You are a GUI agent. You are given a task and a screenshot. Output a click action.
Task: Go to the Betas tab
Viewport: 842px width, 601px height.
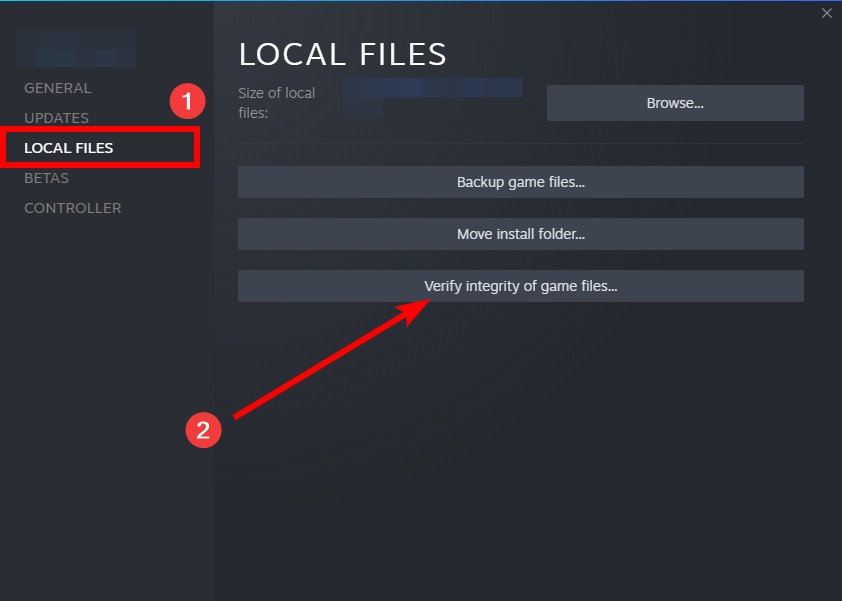46,178
